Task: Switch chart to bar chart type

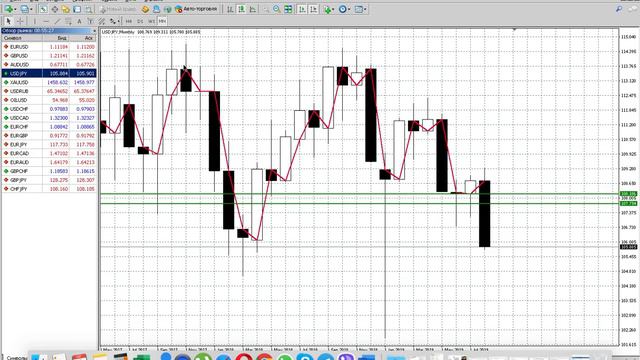Action: [x=230, y=9]
